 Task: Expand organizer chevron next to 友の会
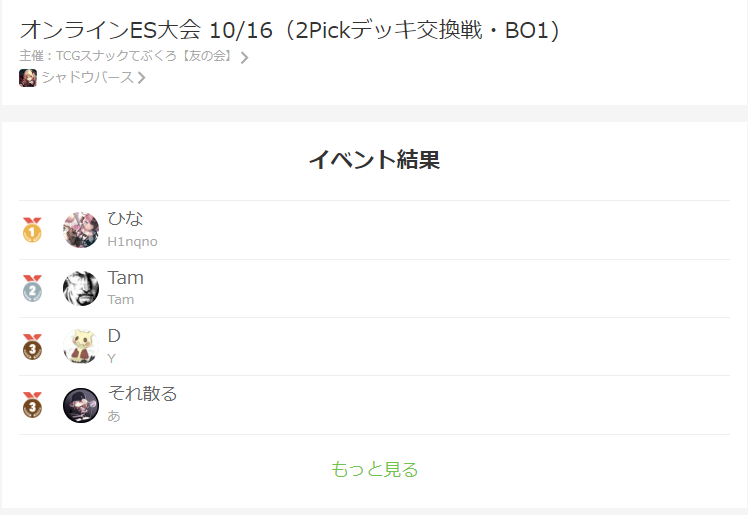click(244, 58)
